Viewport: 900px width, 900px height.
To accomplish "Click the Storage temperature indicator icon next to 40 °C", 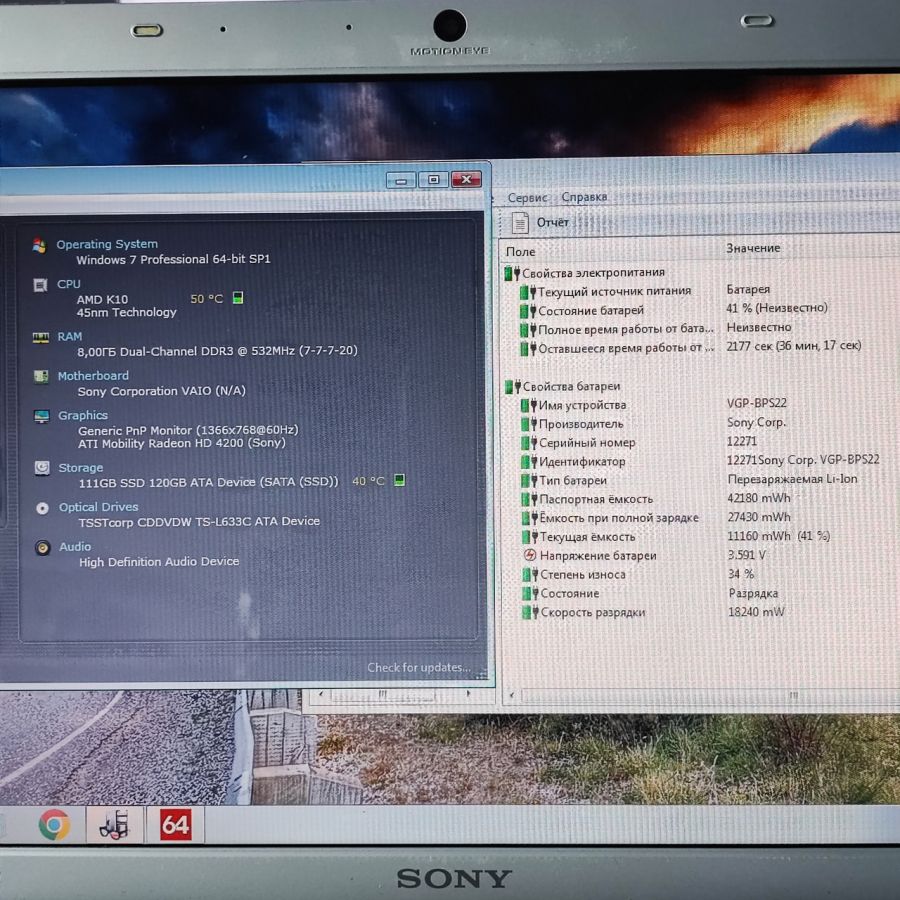I will point(399,480).
